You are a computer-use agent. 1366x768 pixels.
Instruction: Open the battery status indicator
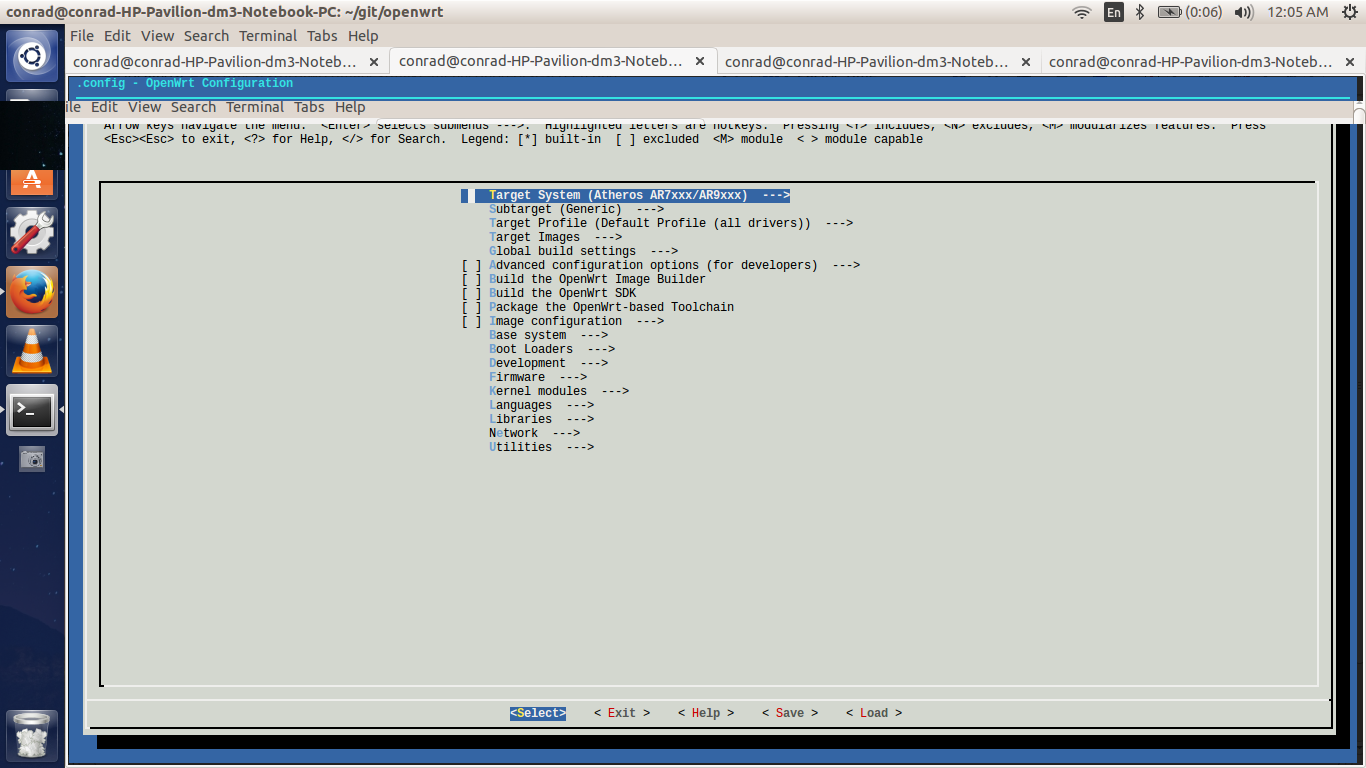pos(1190,12)
